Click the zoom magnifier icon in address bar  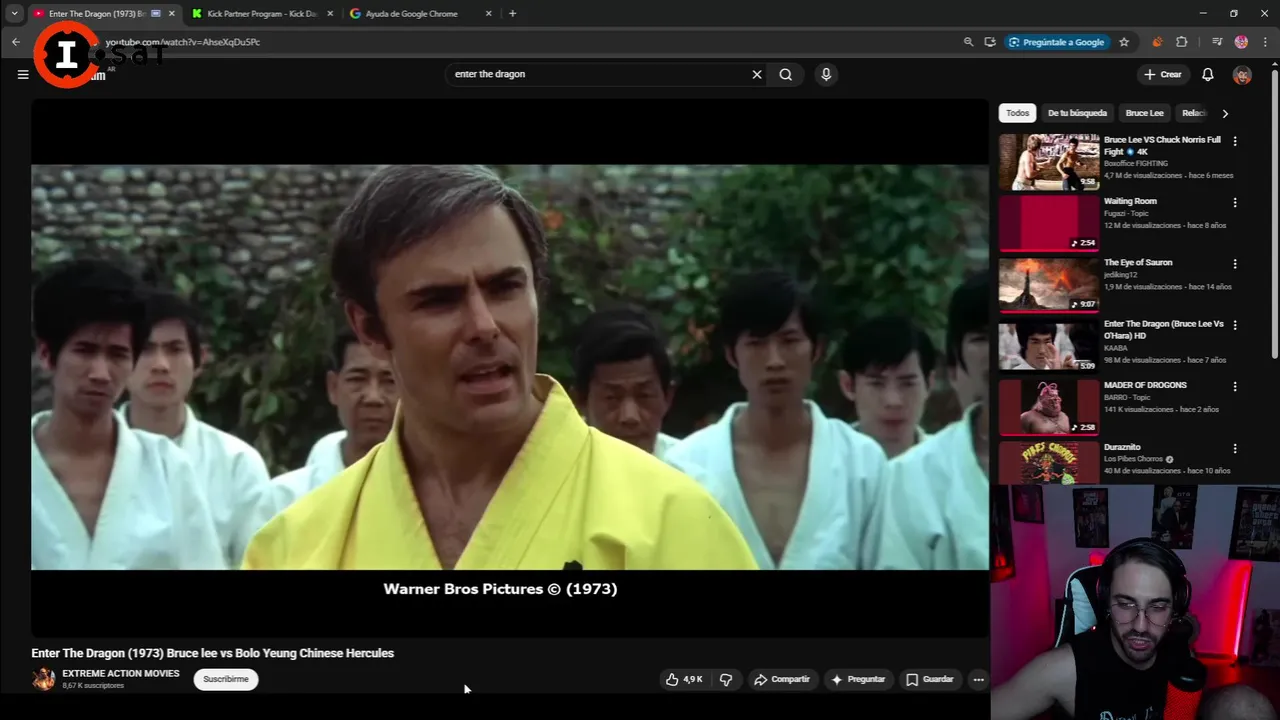[x=968, y=42]
